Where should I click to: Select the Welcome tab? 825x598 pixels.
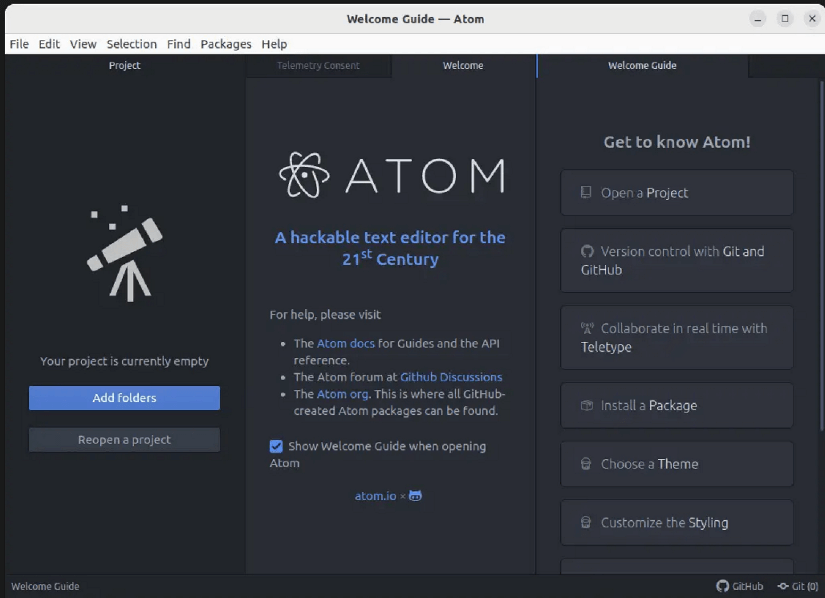[x=463, y=65]
